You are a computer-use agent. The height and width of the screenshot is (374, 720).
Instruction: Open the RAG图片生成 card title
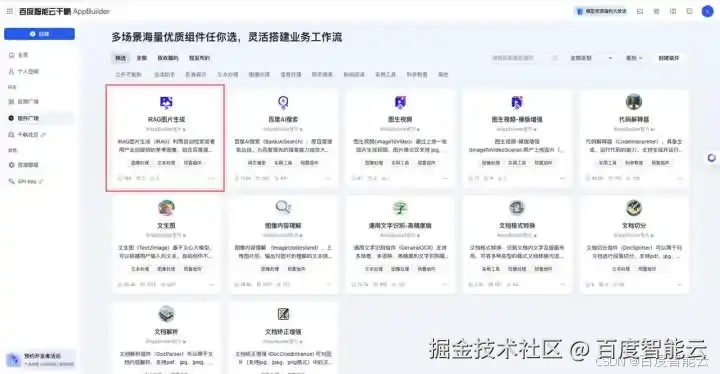(x=166, y=119)
